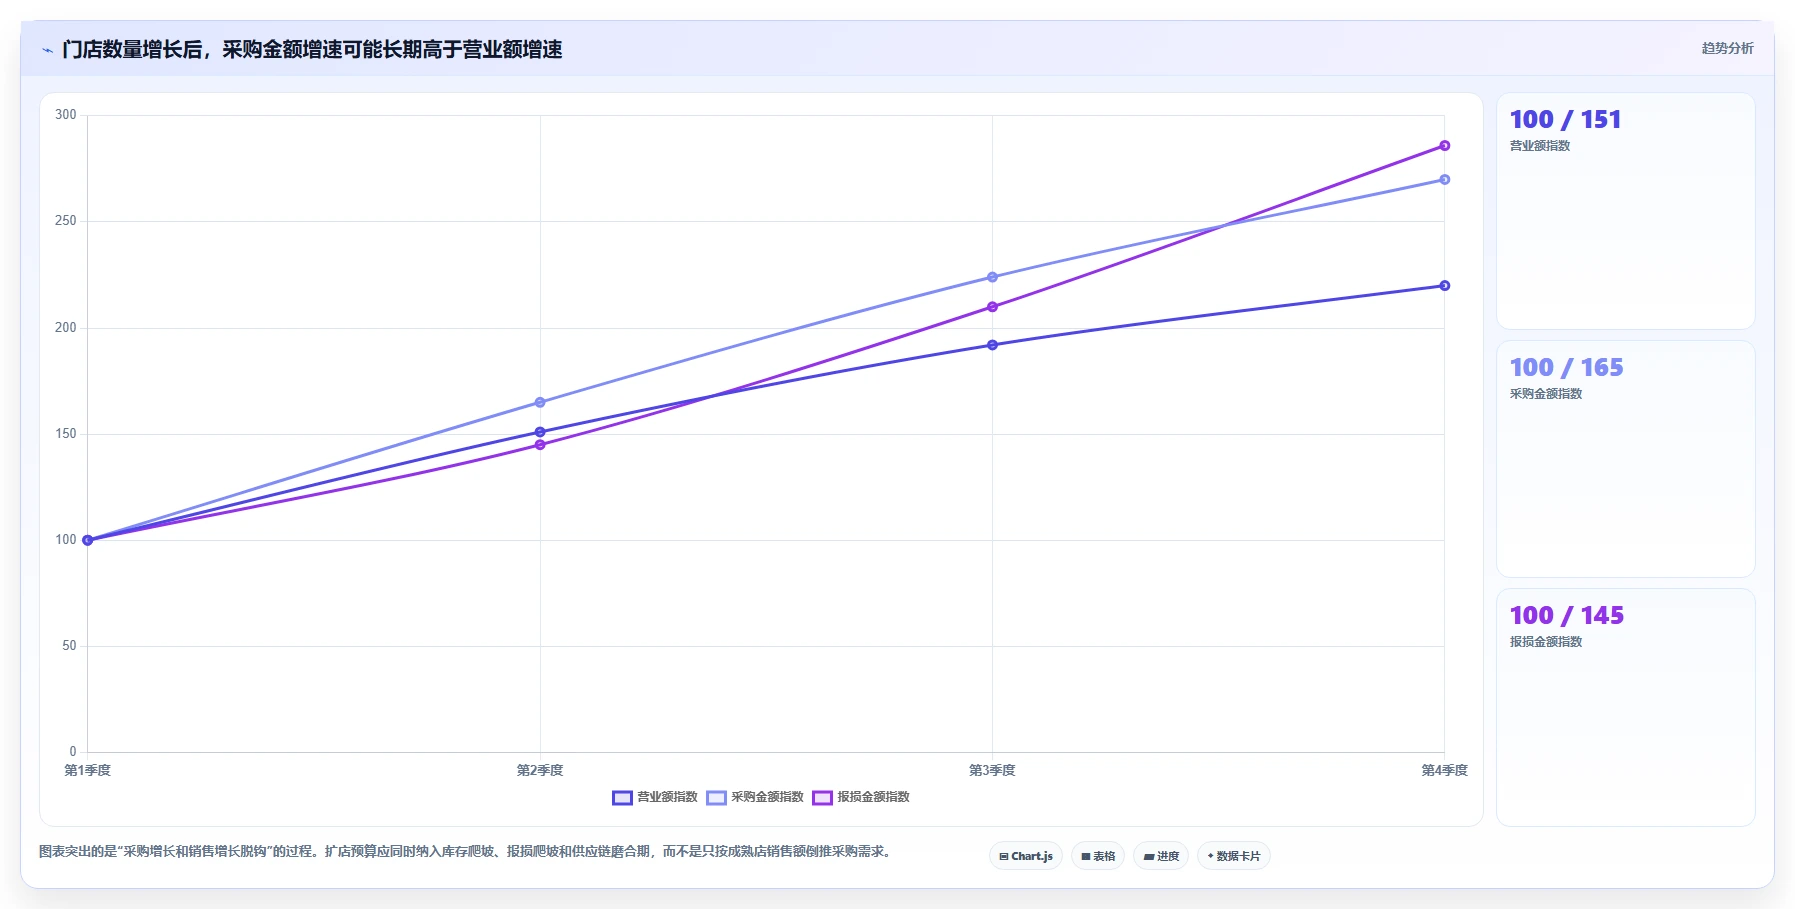1795x909 pixels.
Task: Click the 报损金额指数 legend label
Action: click(873, 797)
